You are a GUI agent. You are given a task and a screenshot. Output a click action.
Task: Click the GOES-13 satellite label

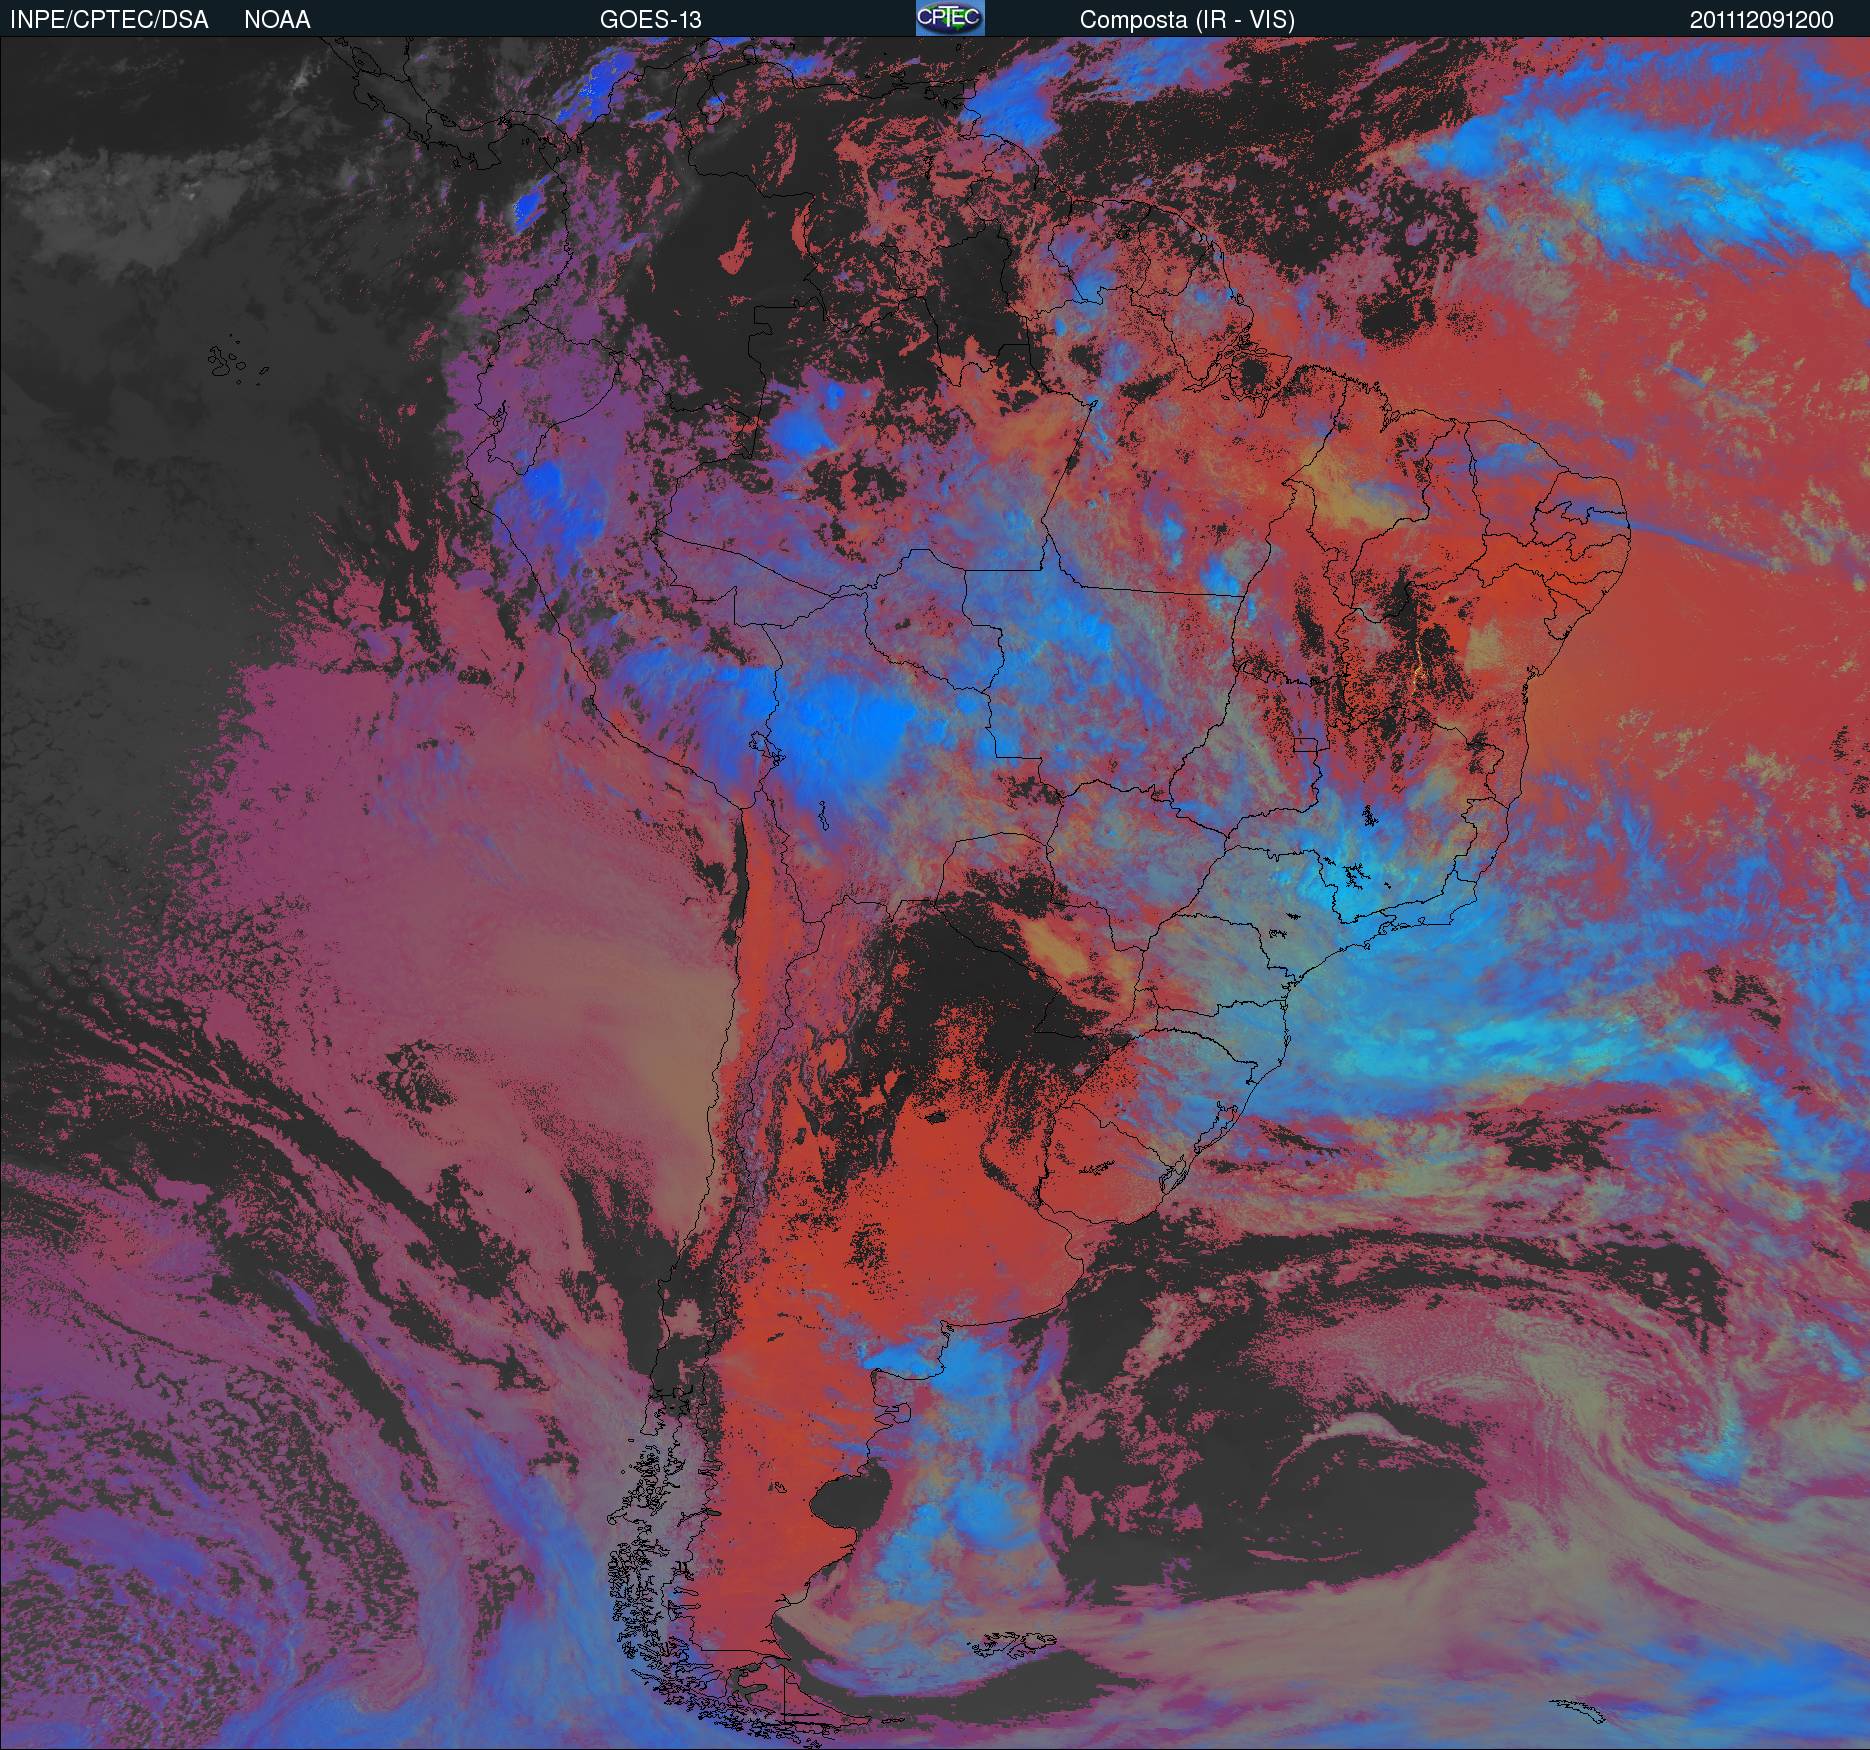[650, 20]
